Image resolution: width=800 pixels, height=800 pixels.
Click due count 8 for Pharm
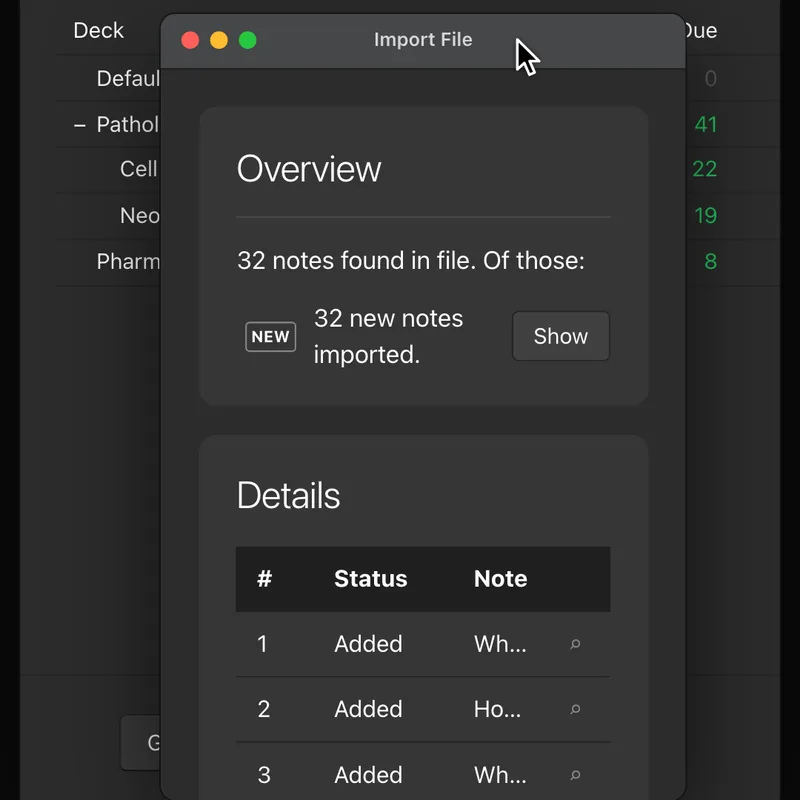(x=711, y=261)
